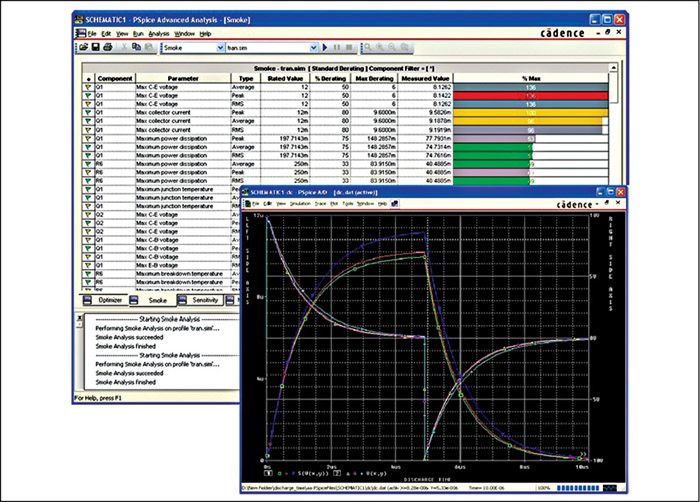Click the first zoom magnifier icon
This screenshot has height=502, width=700.
[x=369, y=47]
